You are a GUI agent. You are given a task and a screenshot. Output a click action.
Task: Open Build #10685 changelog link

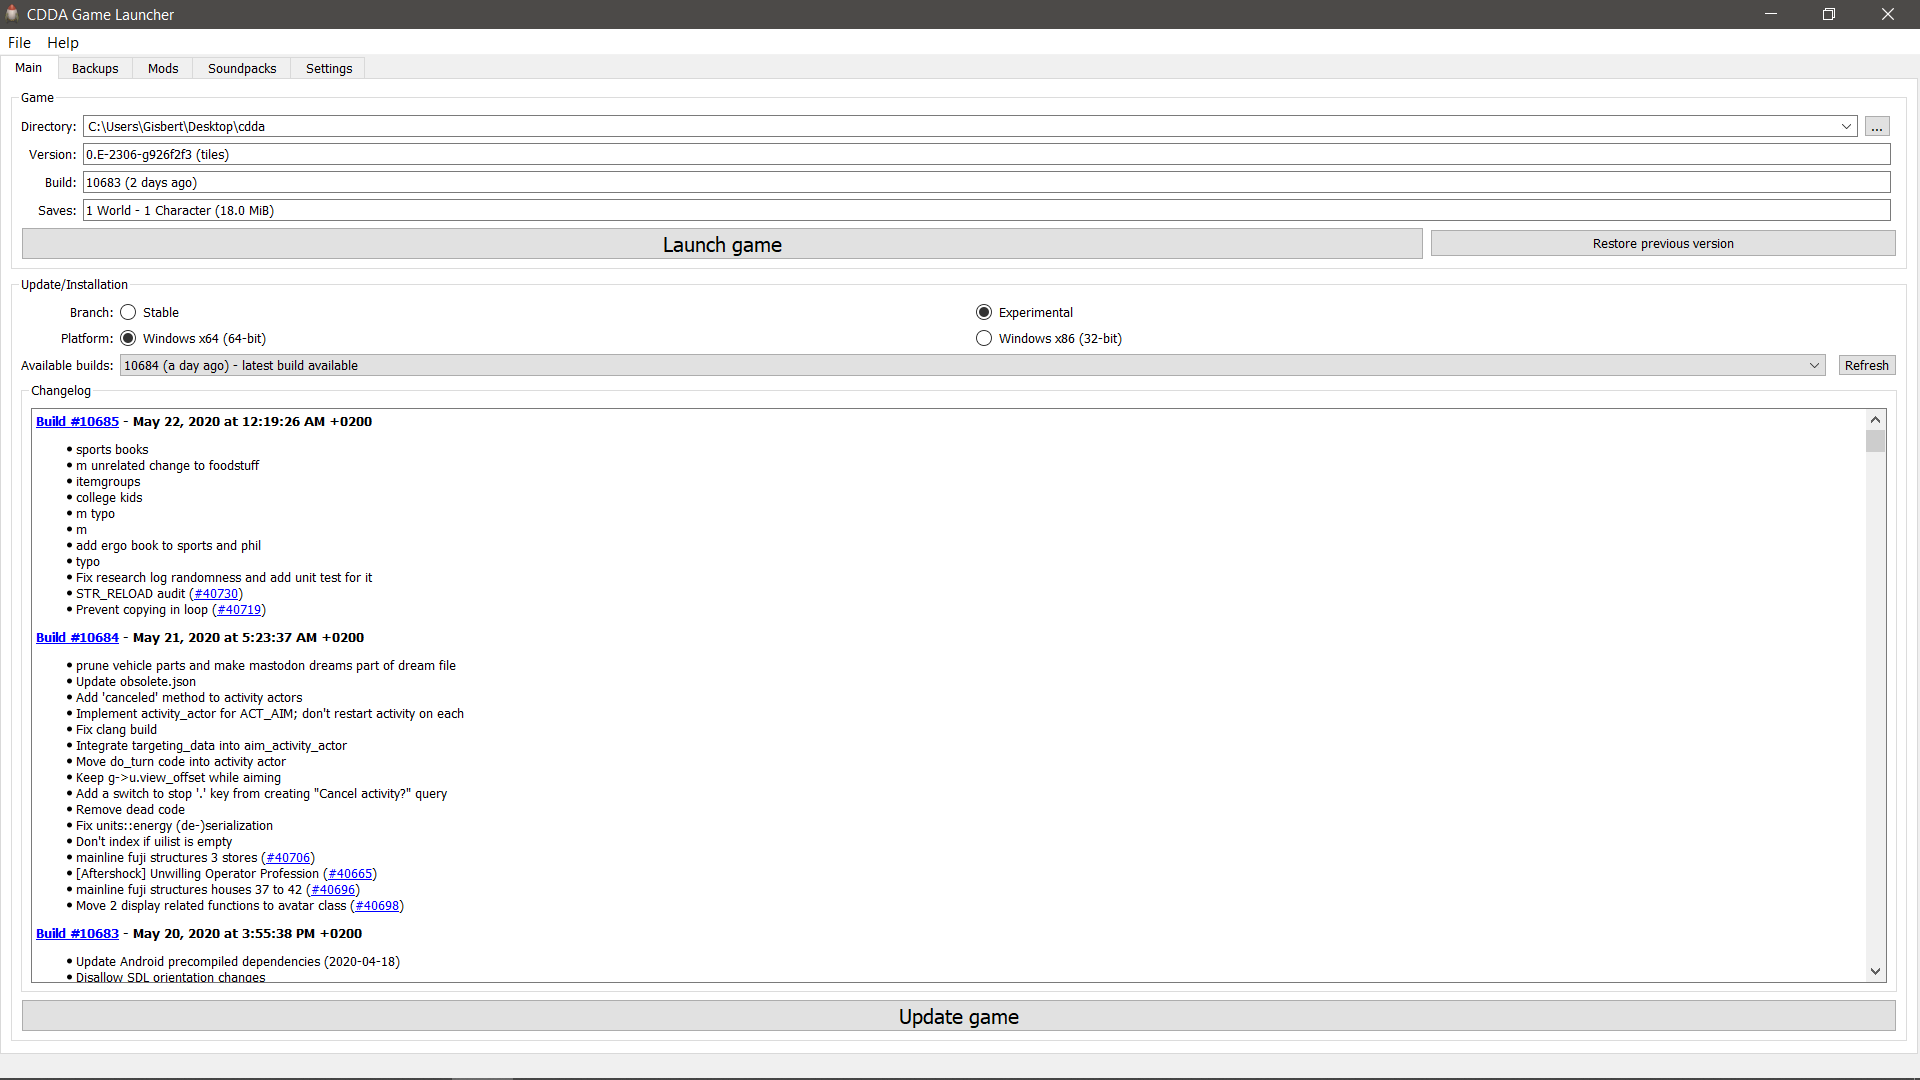click(77, 422)
